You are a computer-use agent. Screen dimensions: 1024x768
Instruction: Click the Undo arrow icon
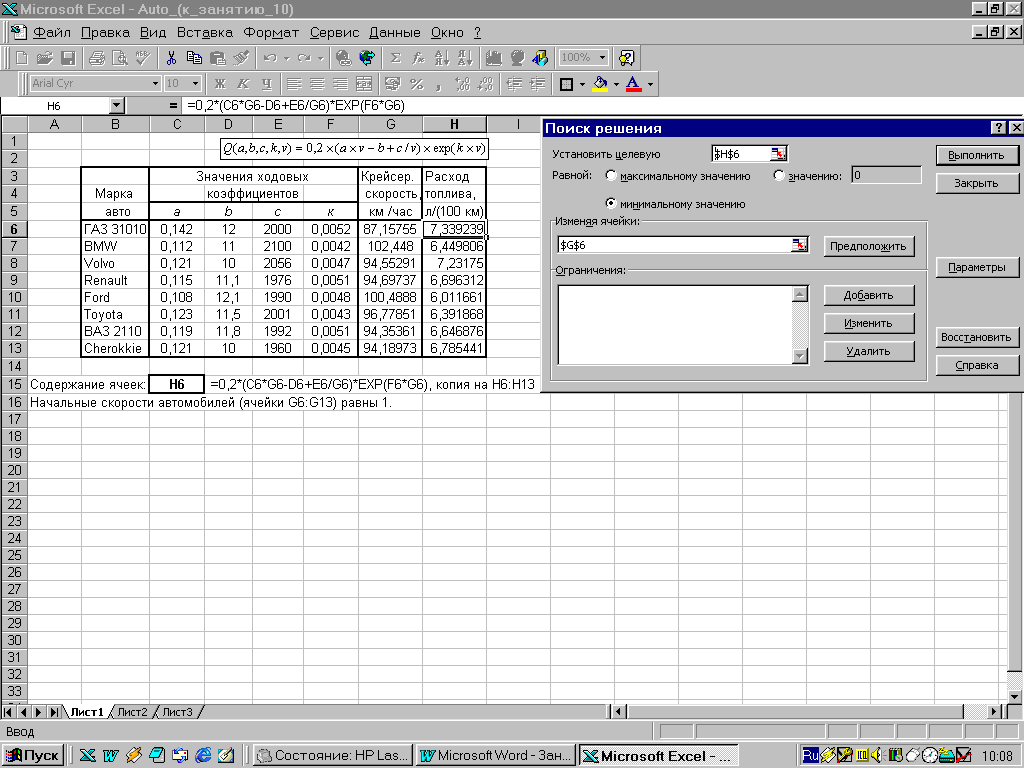point(270,58)
